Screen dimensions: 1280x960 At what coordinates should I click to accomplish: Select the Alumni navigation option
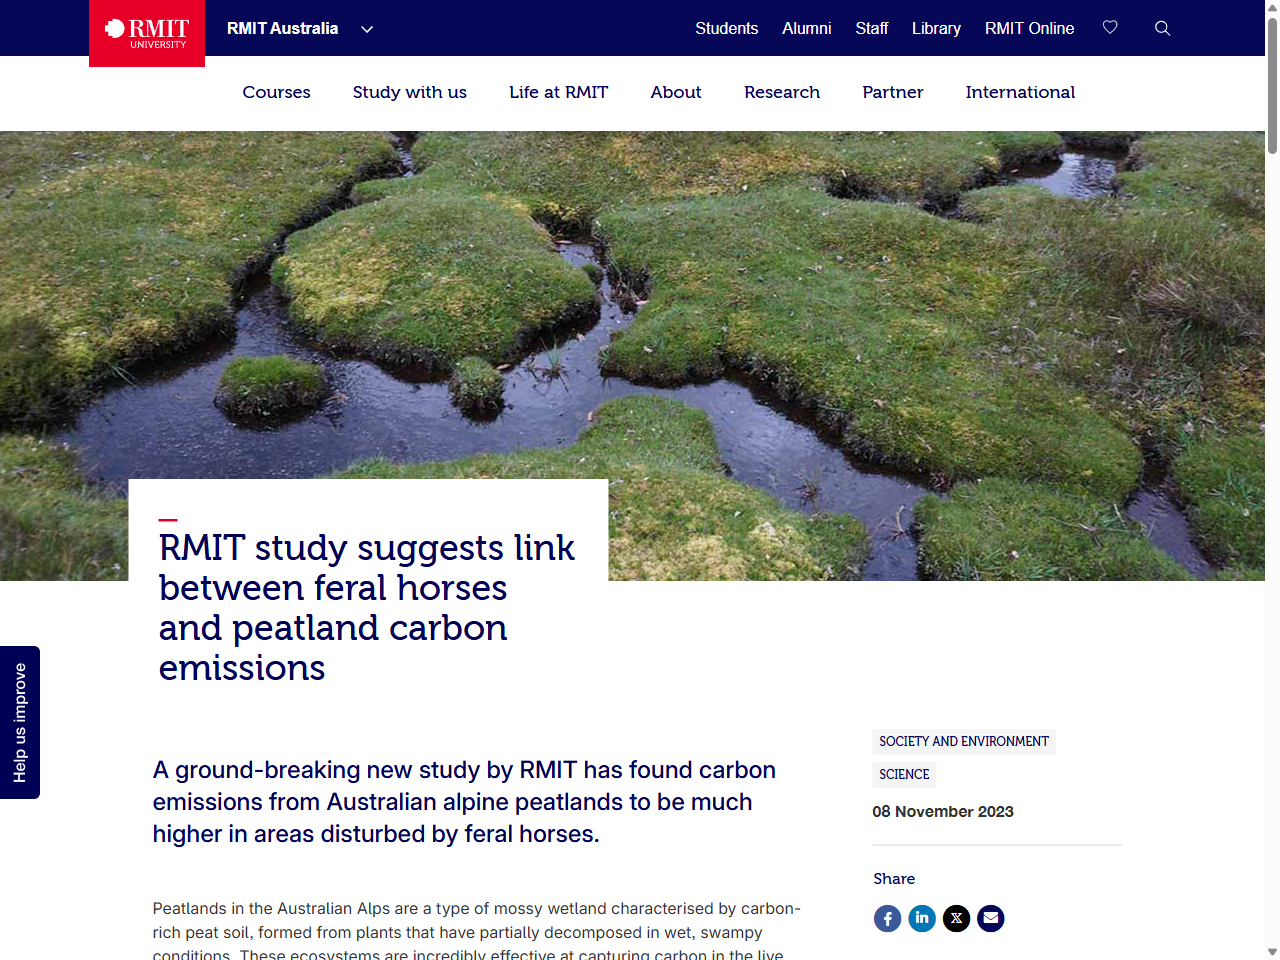click(806, 28)
